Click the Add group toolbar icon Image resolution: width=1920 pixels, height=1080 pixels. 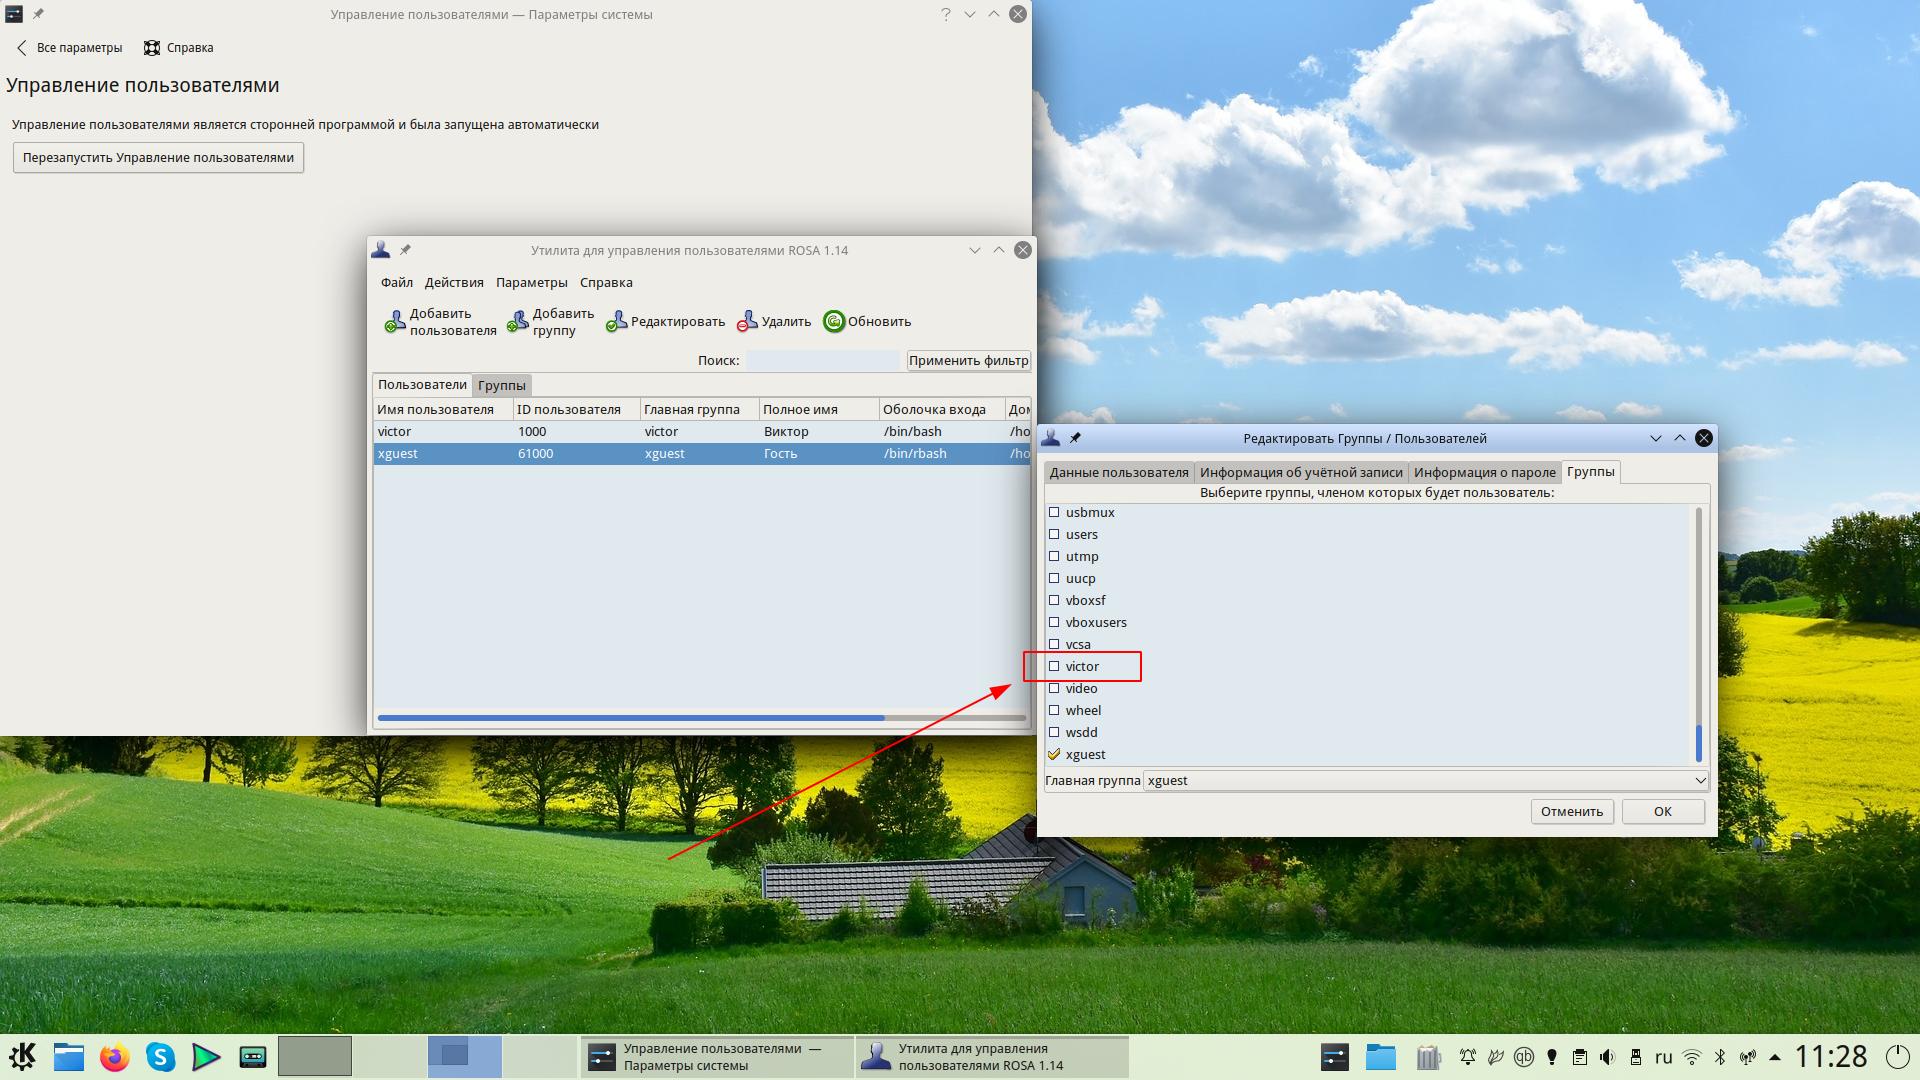[x=518, y=321]
